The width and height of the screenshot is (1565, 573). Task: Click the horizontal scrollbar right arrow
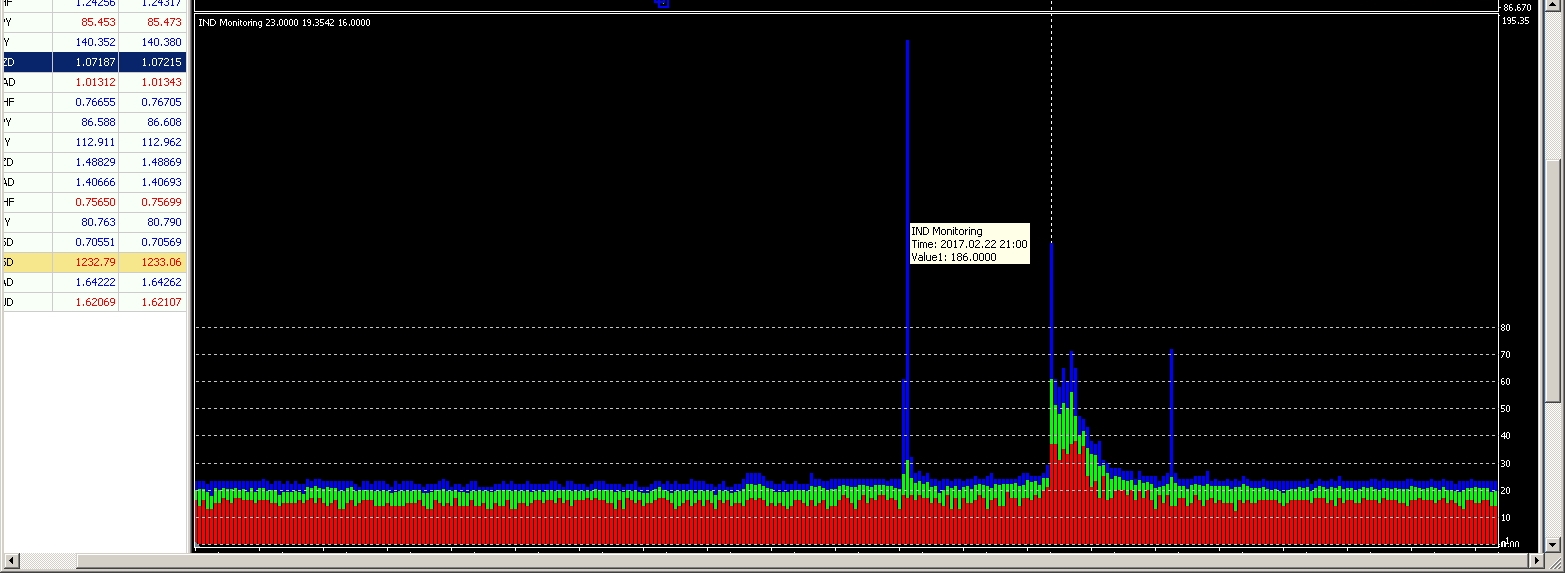point(1535,561)
